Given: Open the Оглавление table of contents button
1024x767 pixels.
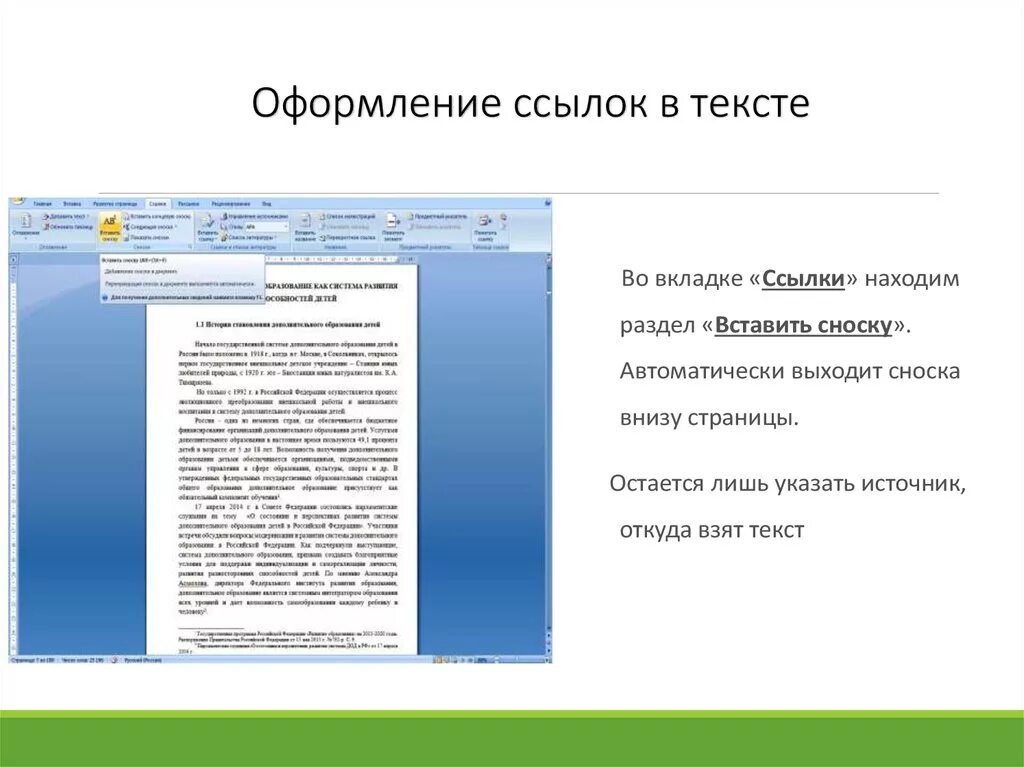Looking at the screenshot, I should click(x=25, y=226).
